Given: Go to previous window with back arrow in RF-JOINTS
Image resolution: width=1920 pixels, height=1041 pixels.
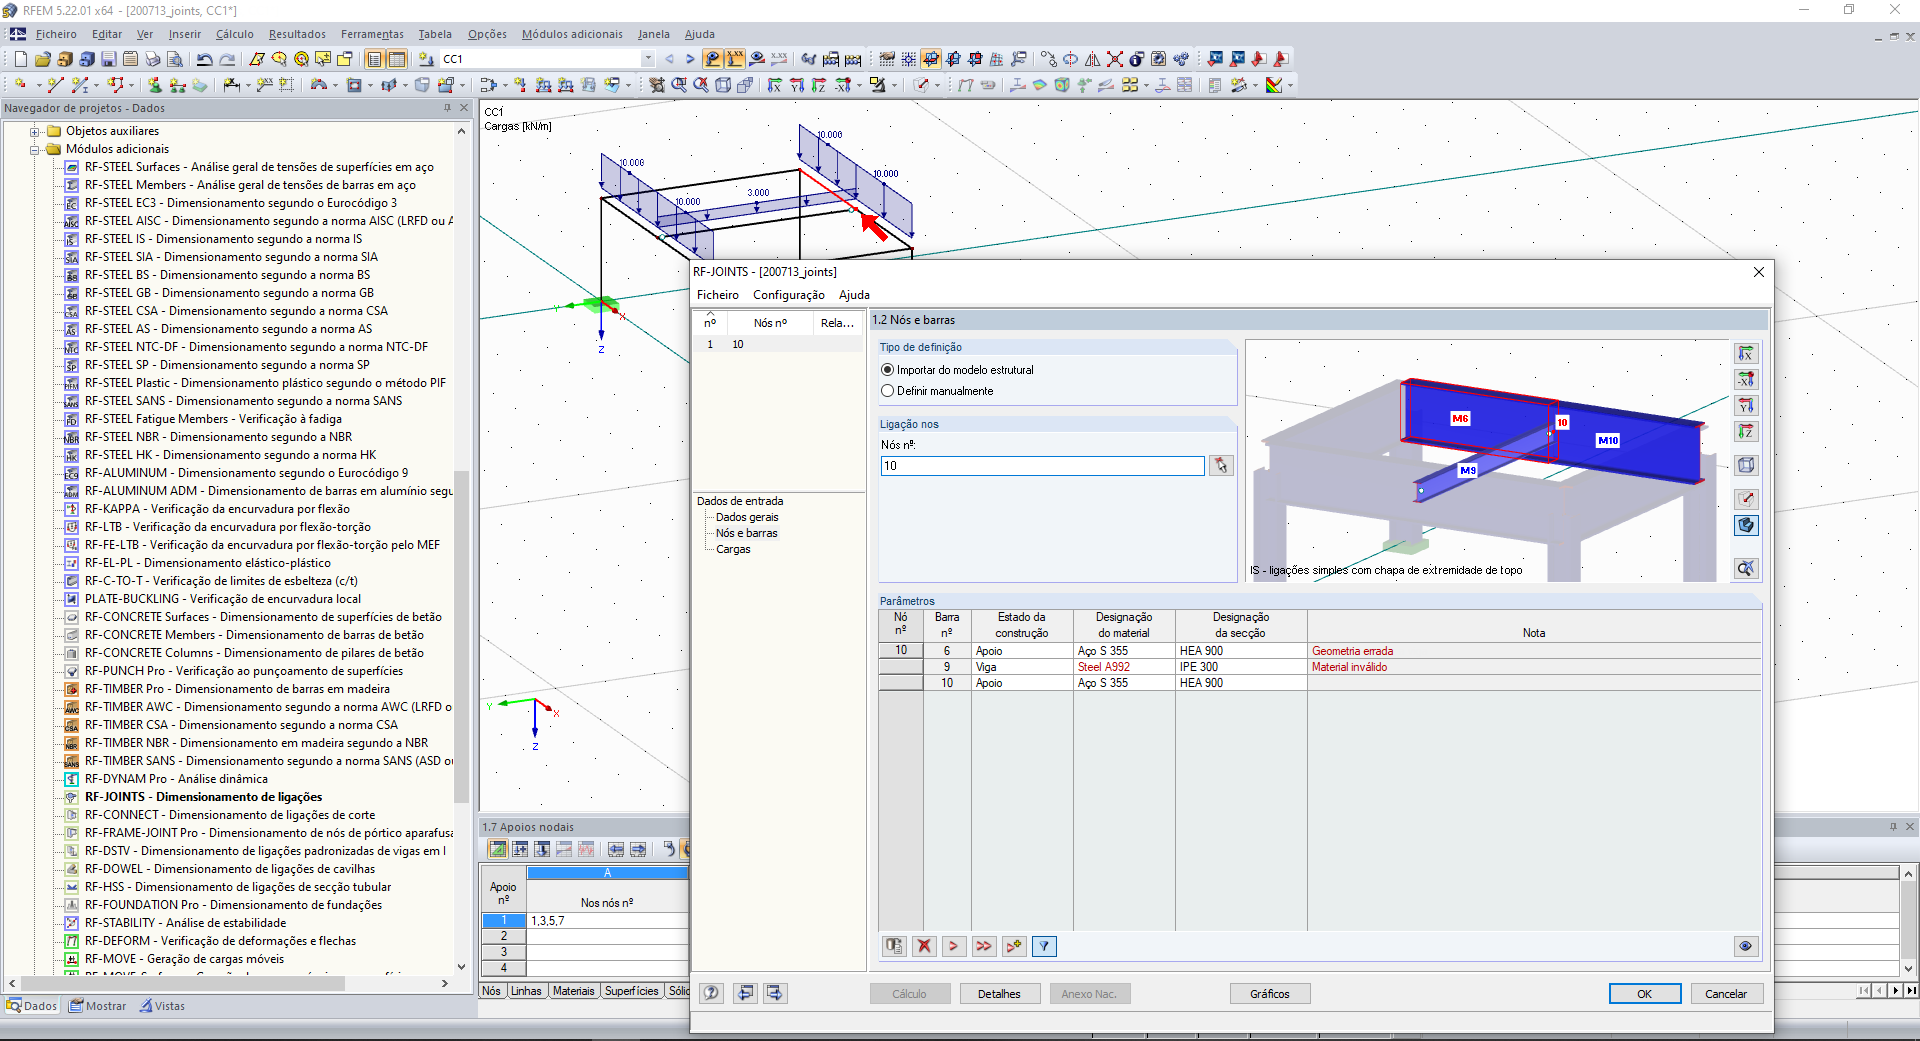Looking at the screenshot, I should 745,993.
